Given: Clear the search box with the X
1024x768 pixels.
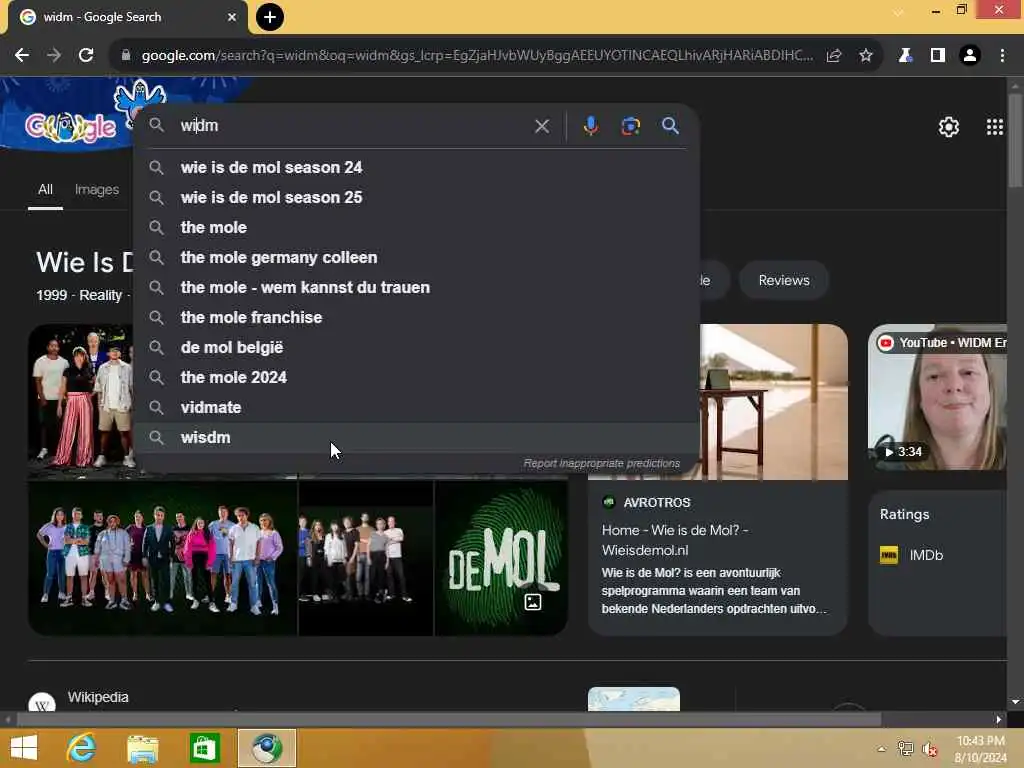Looking at the screenshot, I should coord(541,126).
